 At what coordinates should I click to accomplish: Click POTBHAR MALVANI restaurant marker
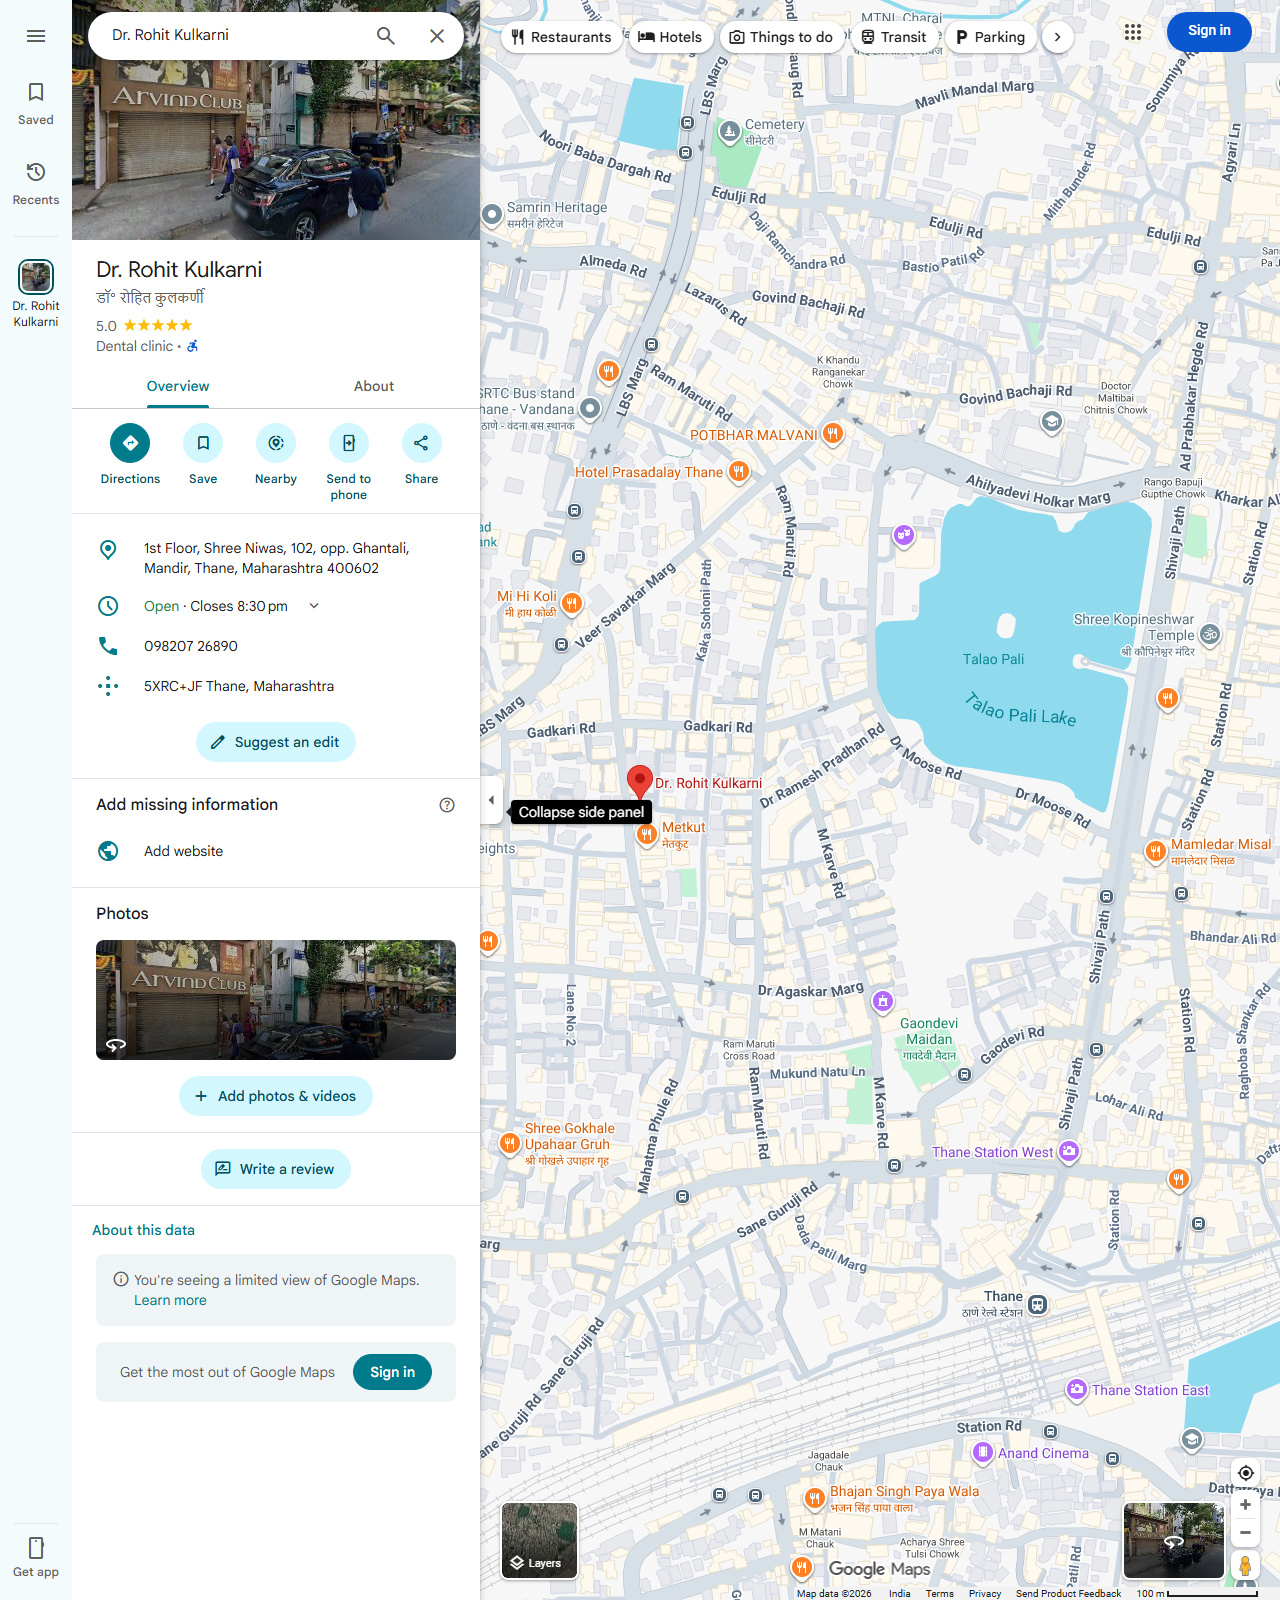(833, 434)
